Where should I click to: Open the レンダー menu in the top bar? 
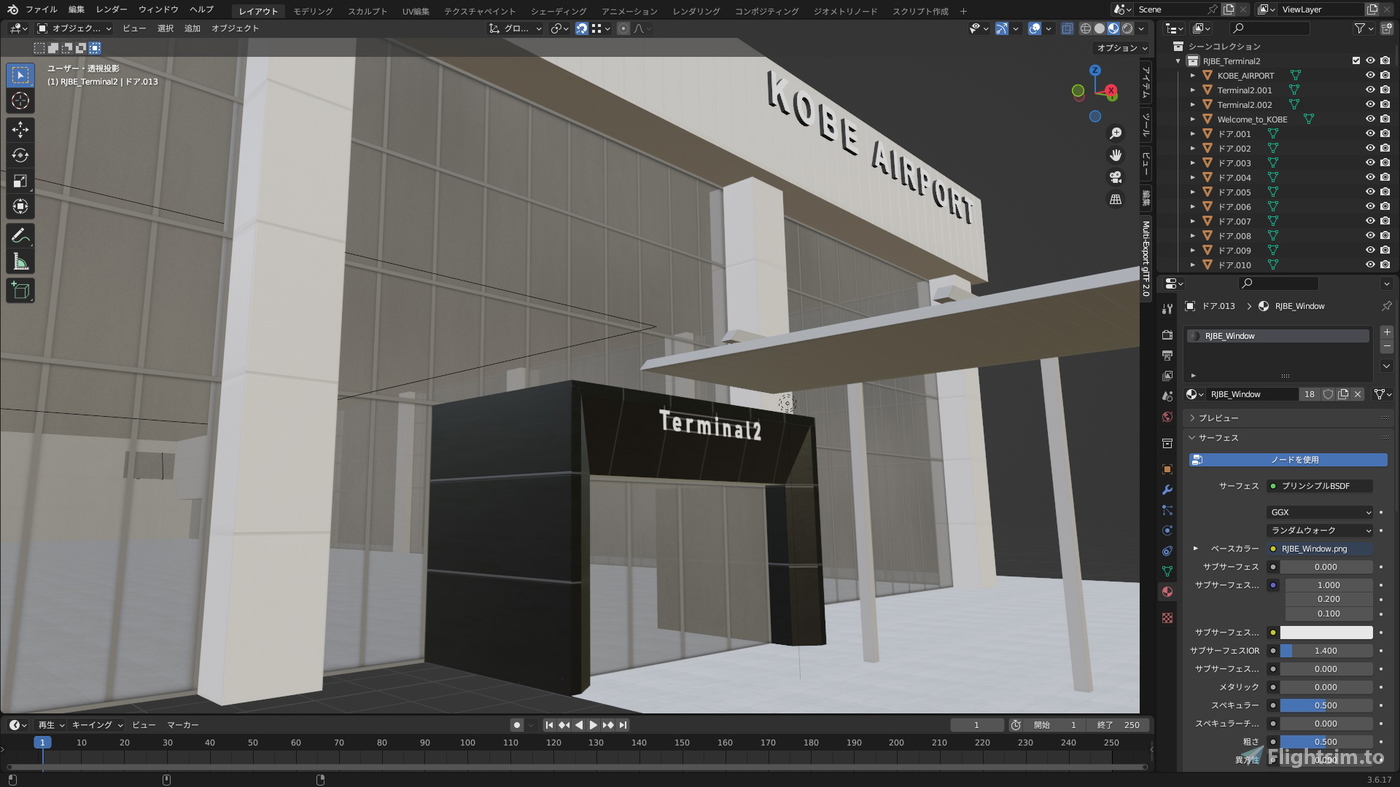[109, 9]
